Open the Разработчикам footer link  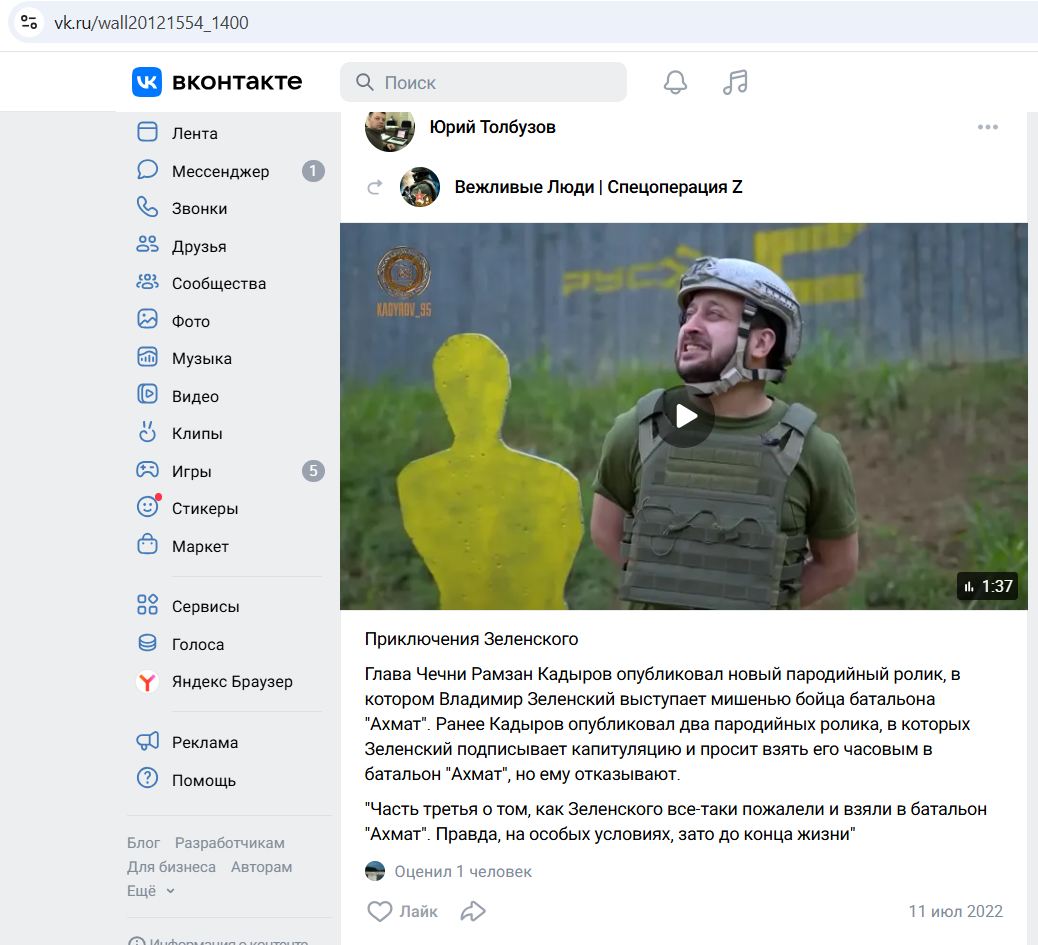(x=229, y=842)
